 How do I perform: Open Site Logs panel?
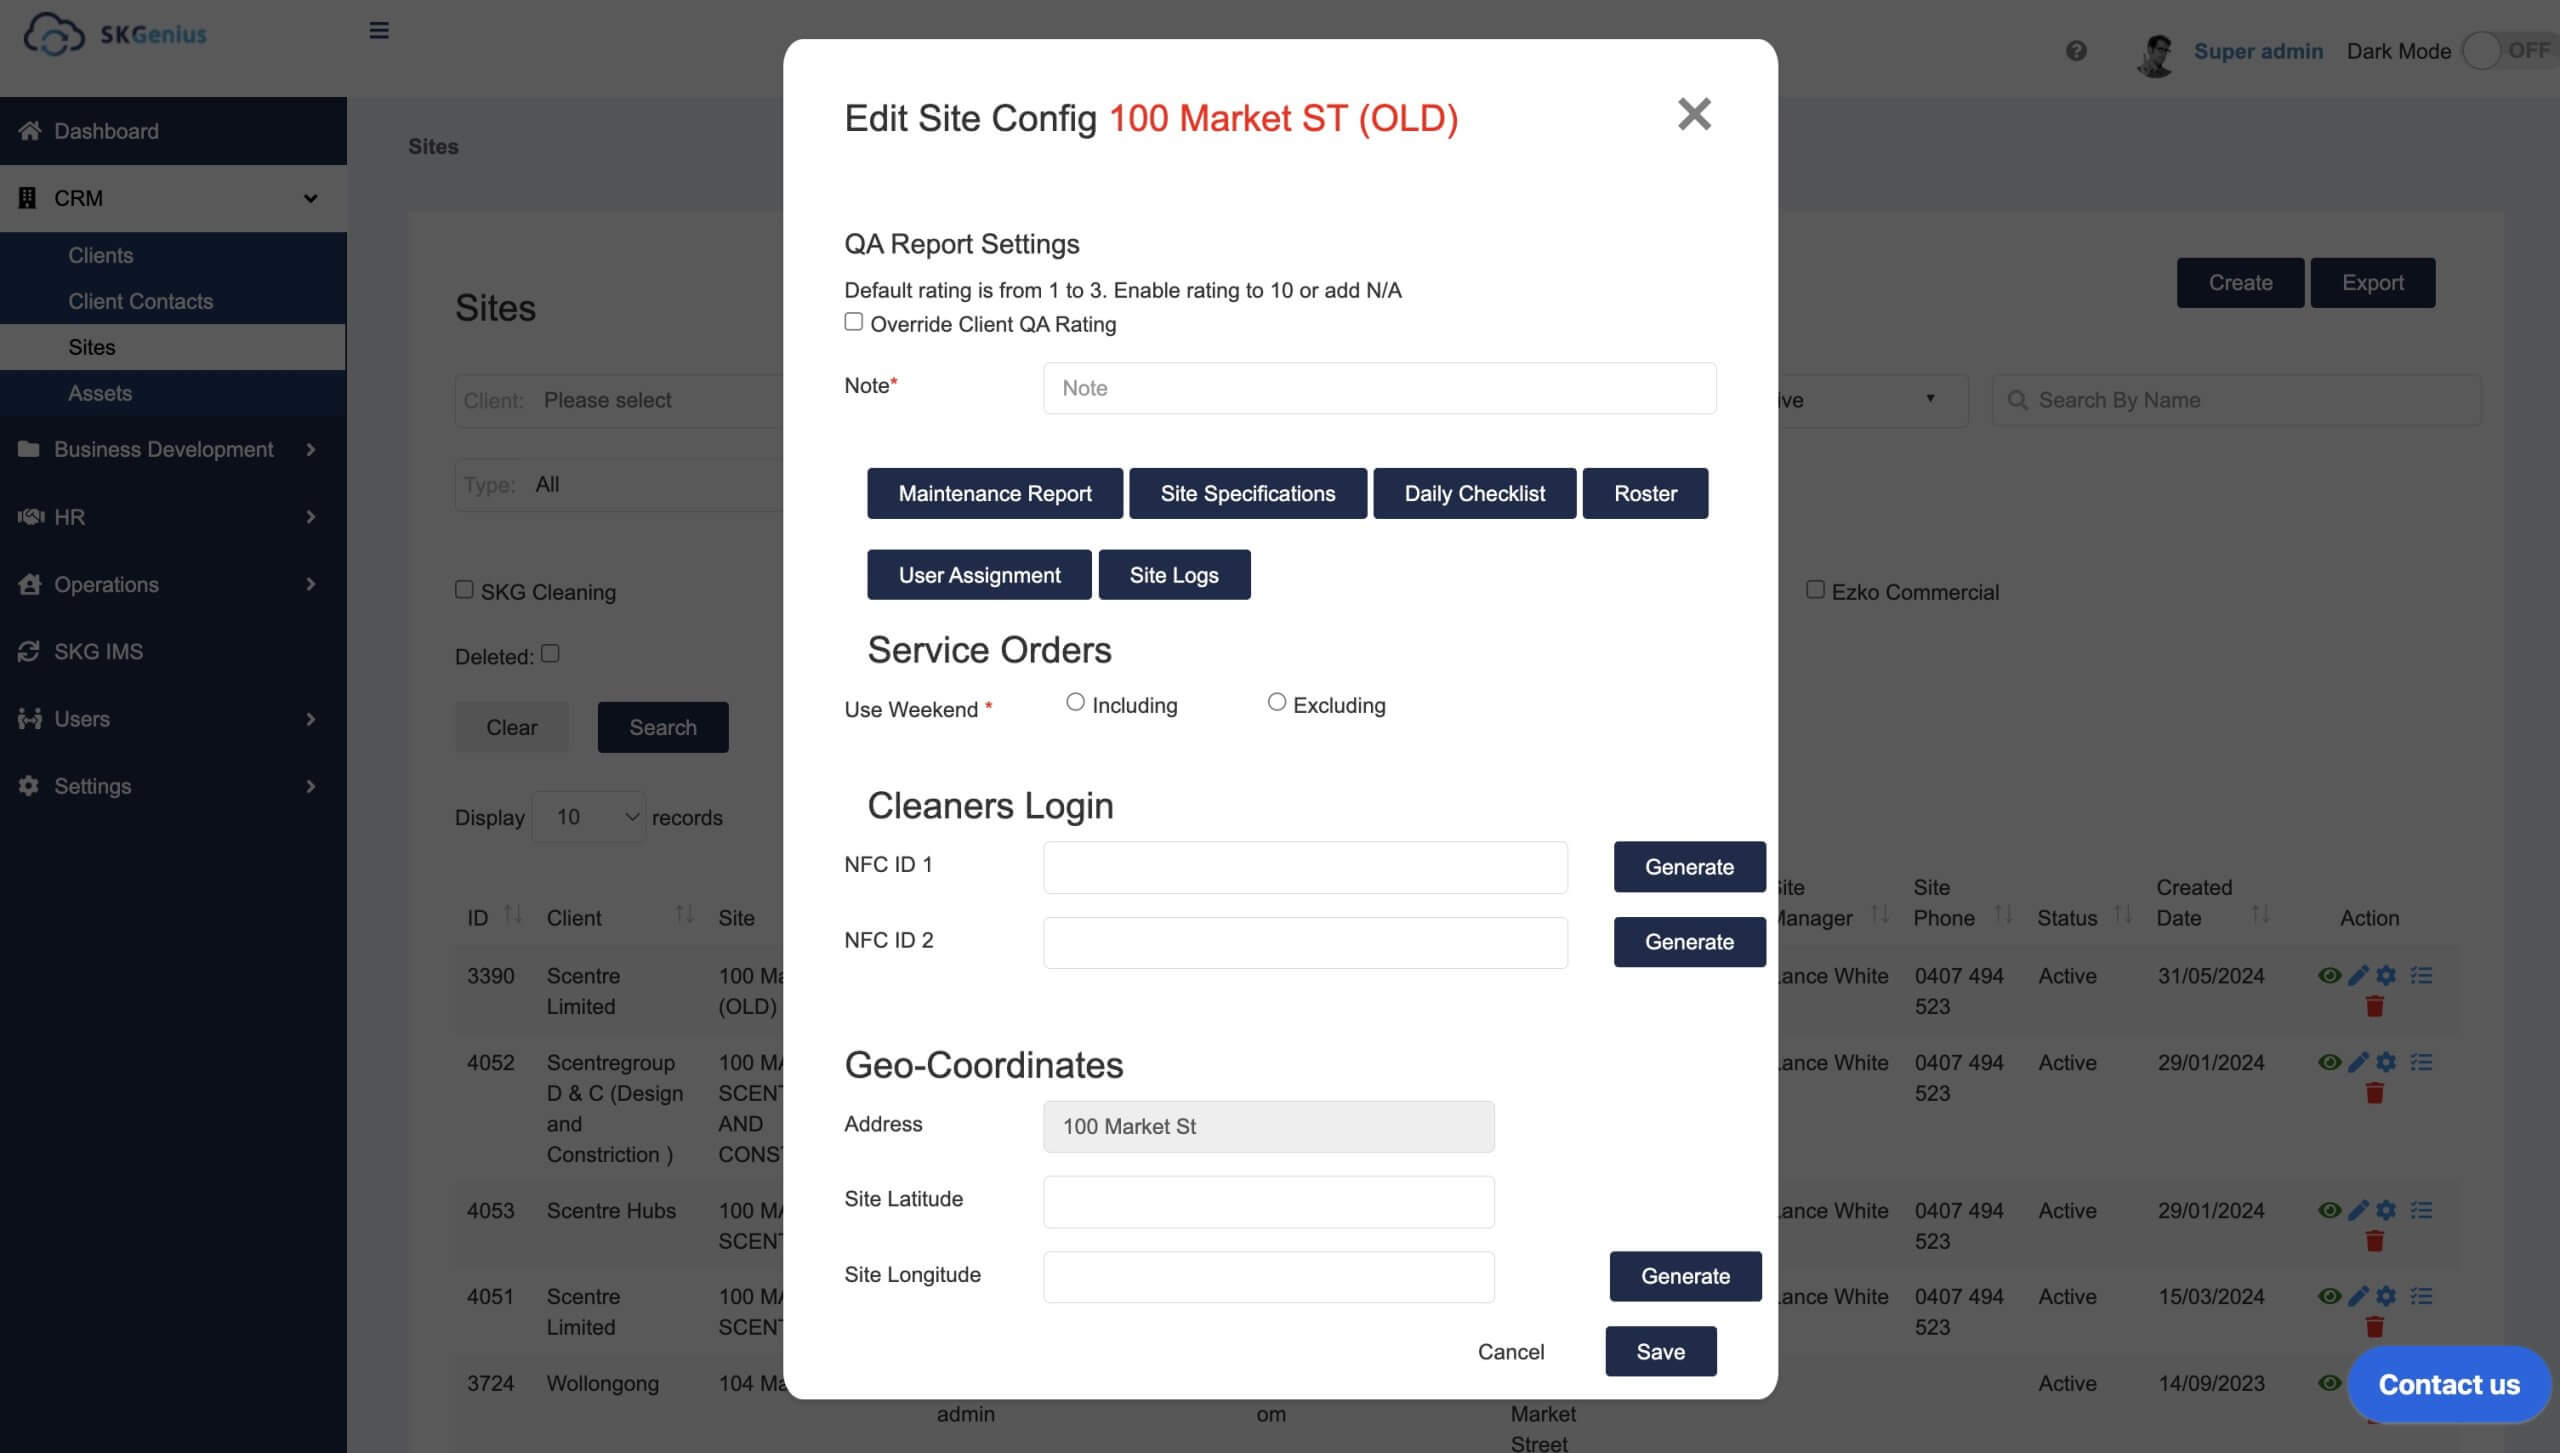point(1173,573)
